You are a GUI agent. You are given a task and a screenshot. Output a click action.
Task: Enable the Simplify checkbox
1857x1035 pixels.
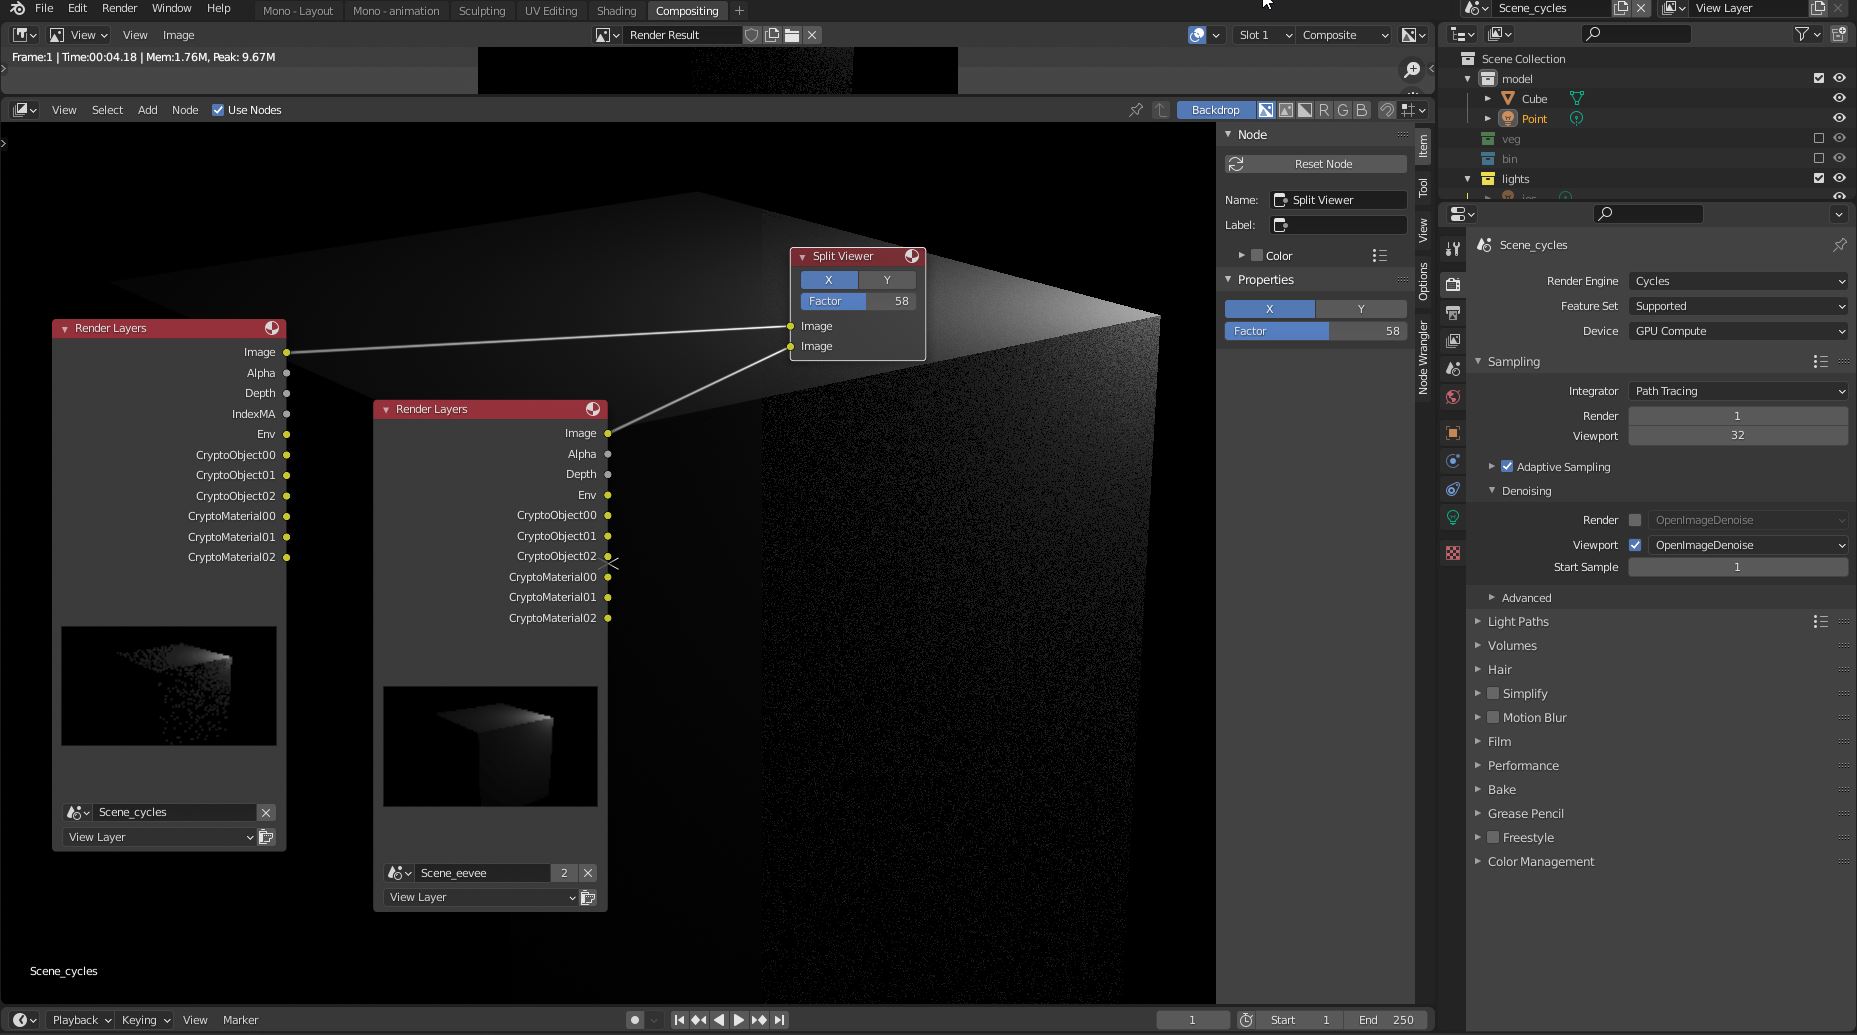[x=1493, y=694]
